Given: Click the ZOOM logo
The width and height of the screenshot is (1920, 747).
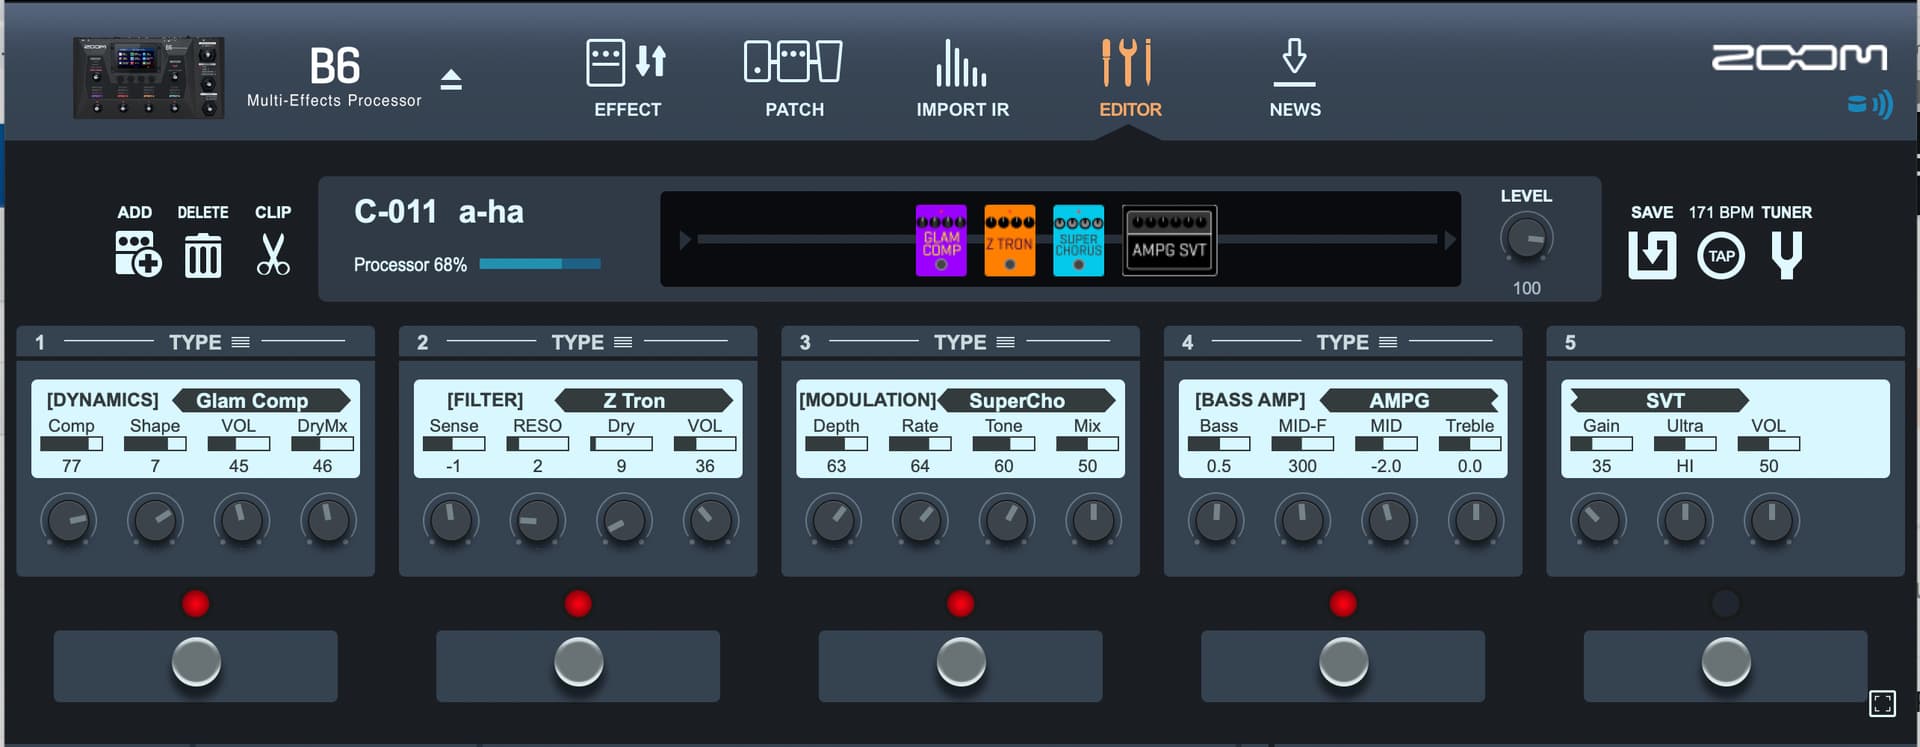Looking at the screenshot, I should click(x=1799, y=58).
